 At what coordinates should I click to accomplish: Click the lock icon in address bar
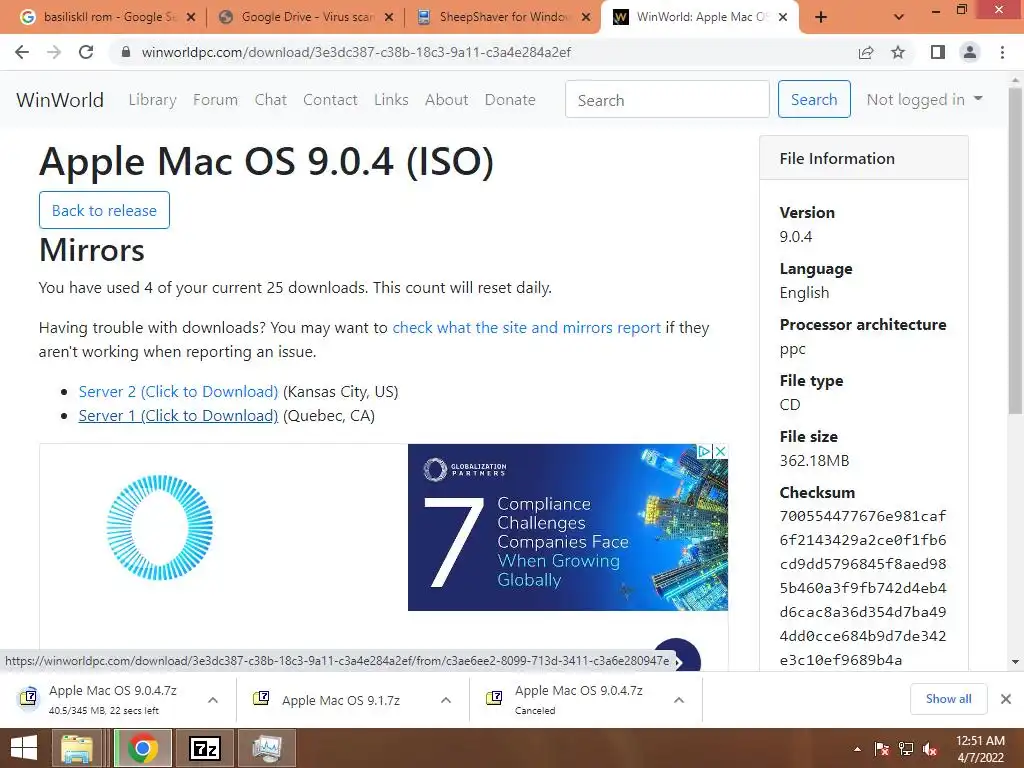coord(126,52)
